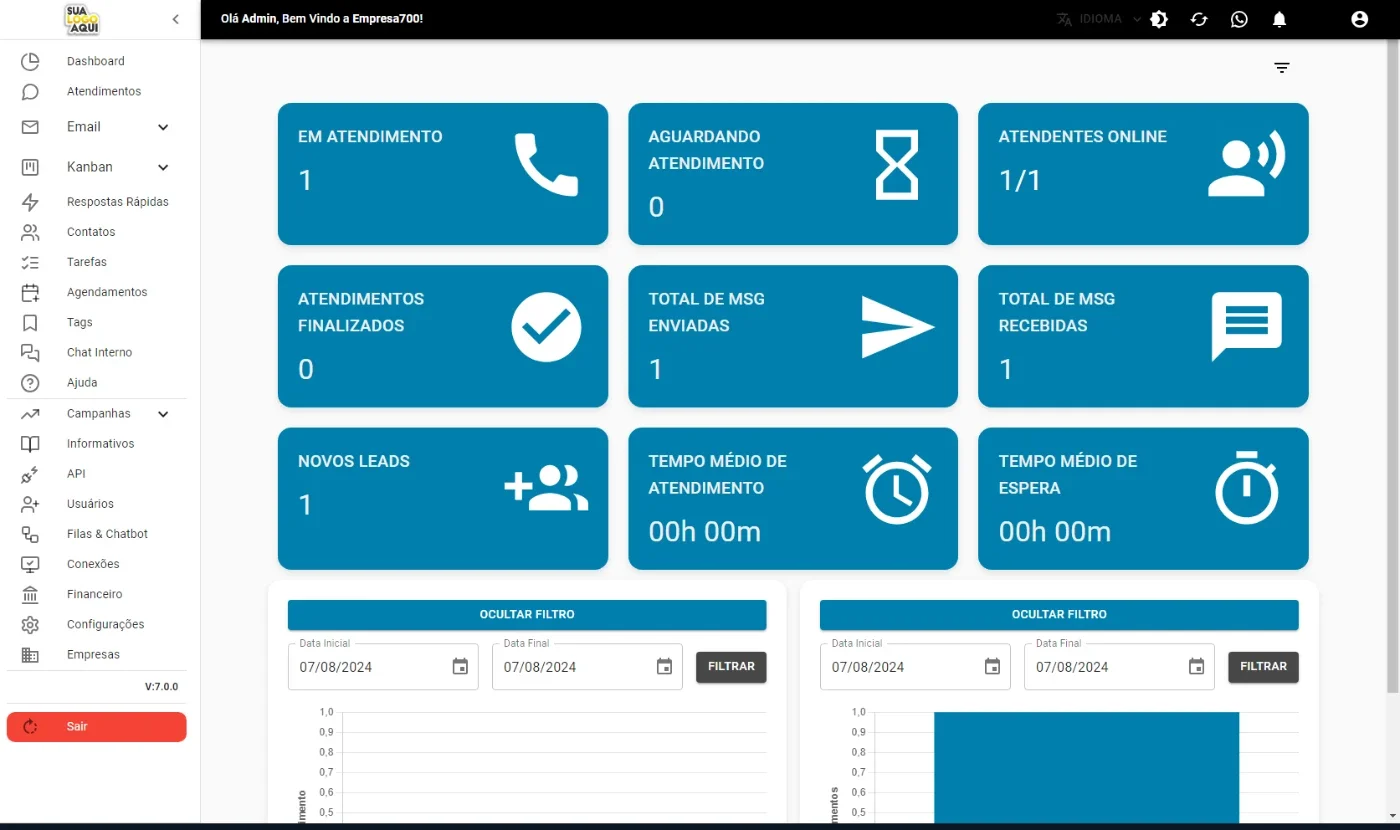Click the Atendimentos chat bubble icon

pos(30,92)
